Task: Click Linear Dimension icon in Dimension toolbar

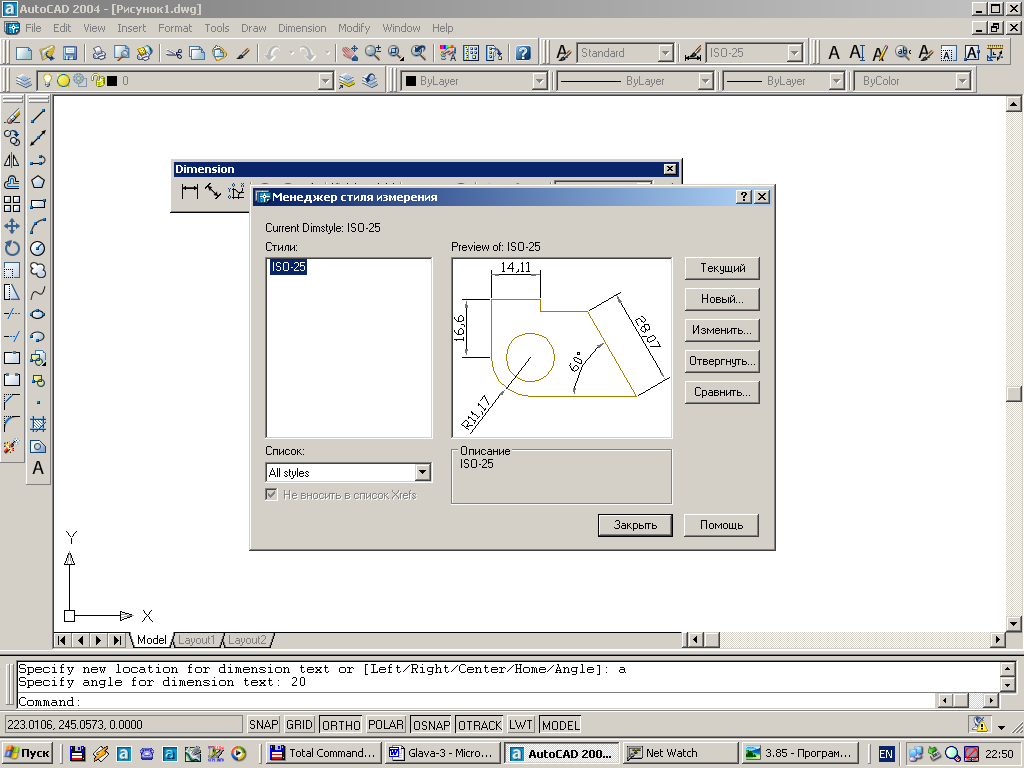Action: (x=190, y=191)
